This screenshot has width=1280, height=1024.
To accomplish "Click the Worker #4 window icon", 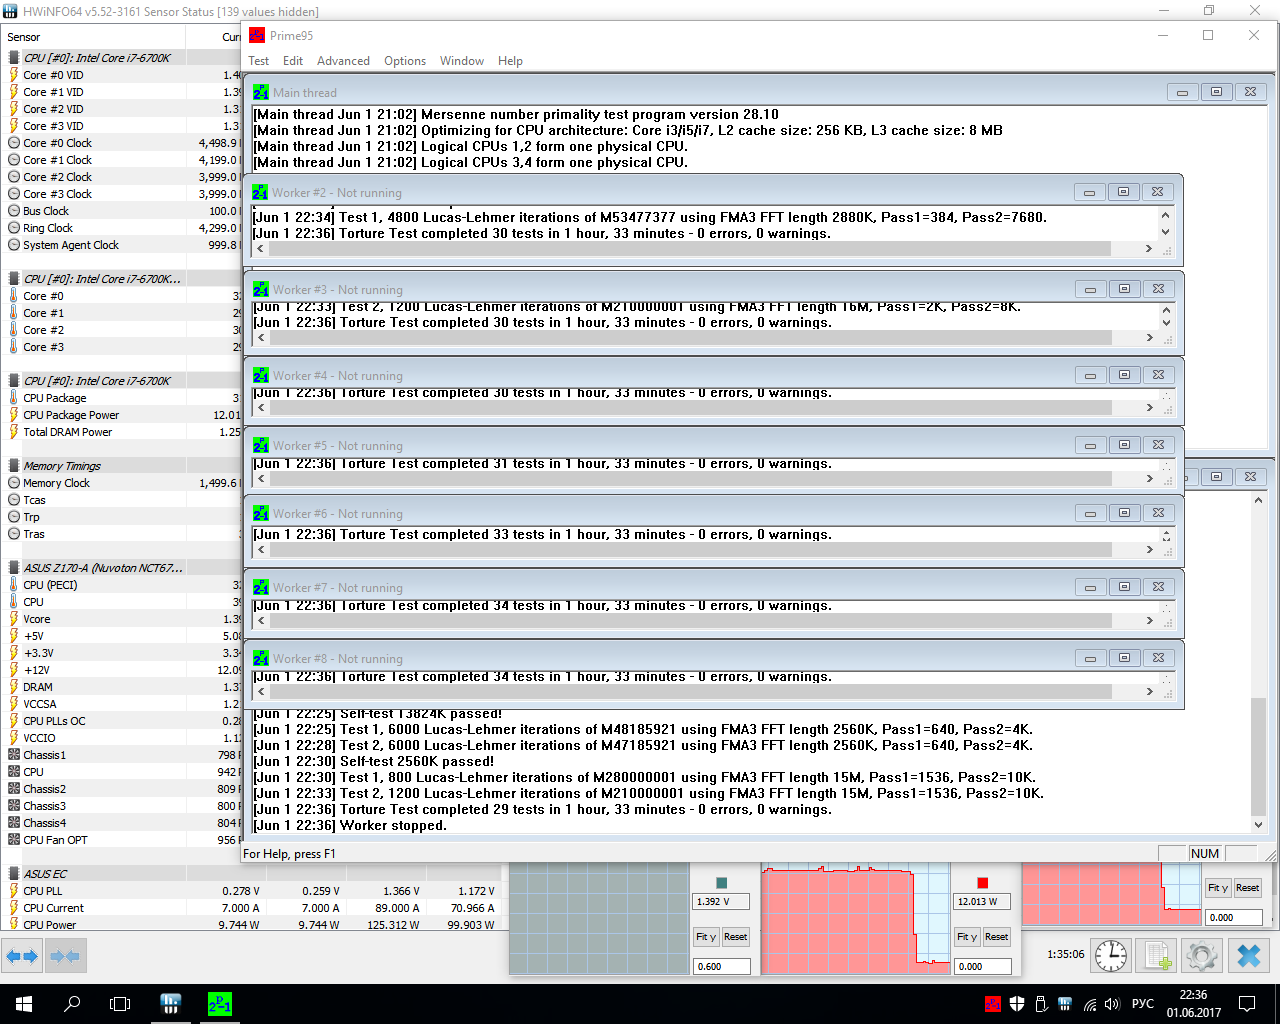I will pos(261,375).
